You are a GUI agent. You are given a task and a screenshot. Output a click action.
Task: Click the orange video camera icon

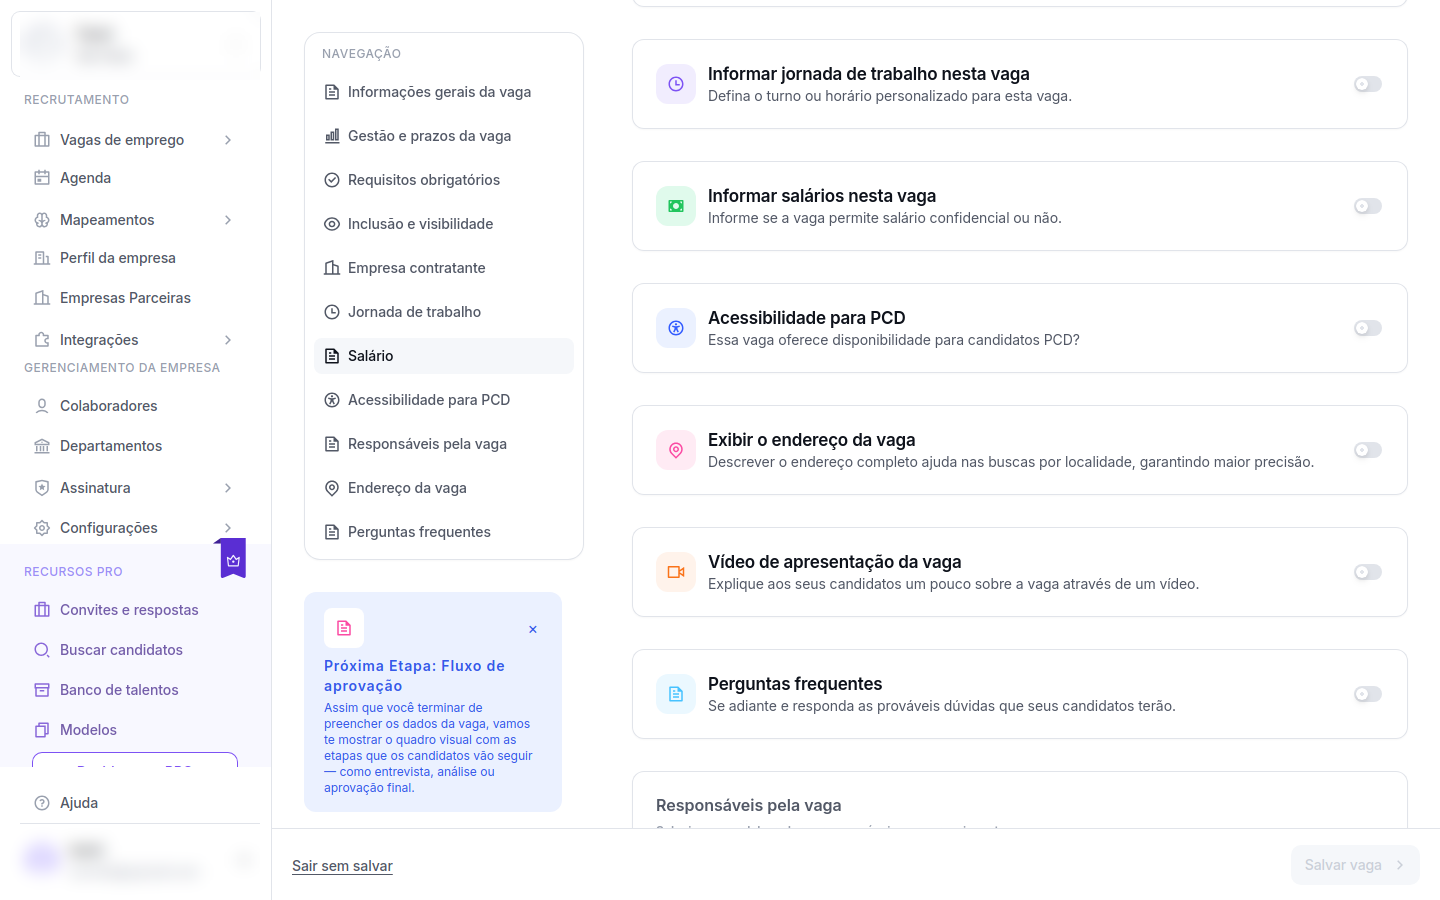(x=676, y=572)
